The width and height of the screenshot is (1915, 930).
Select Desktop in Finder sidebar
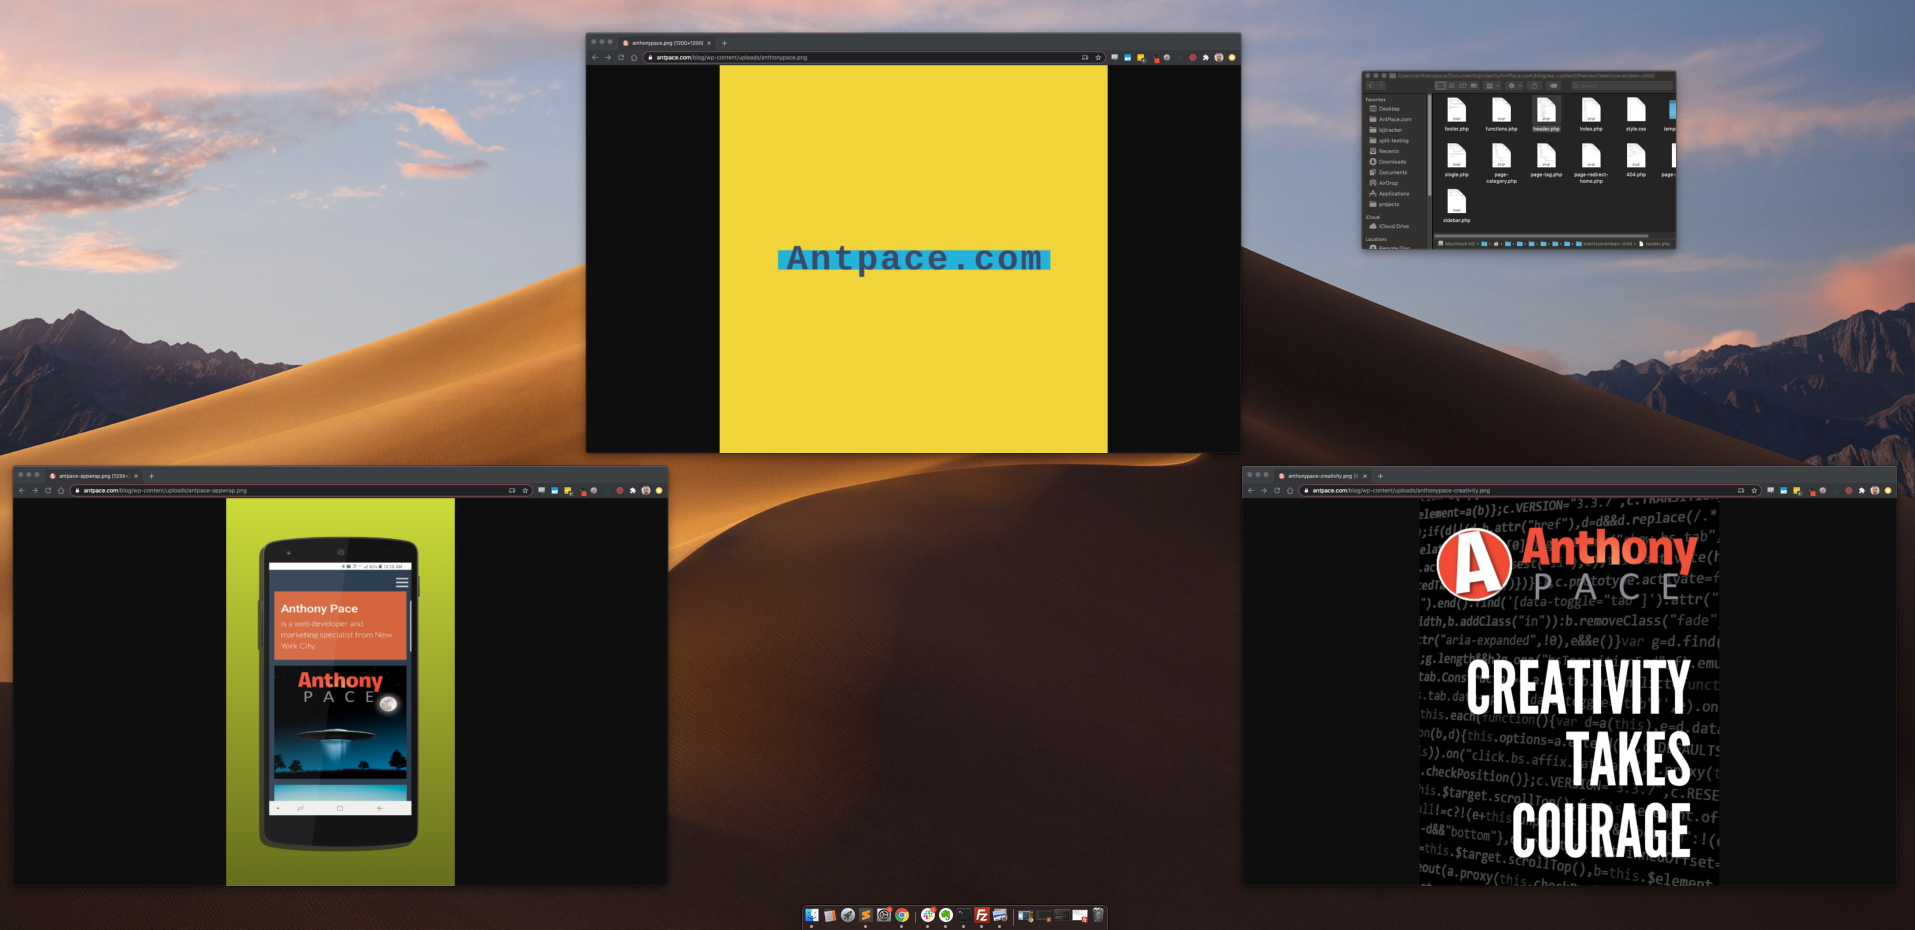(1388, 109)
